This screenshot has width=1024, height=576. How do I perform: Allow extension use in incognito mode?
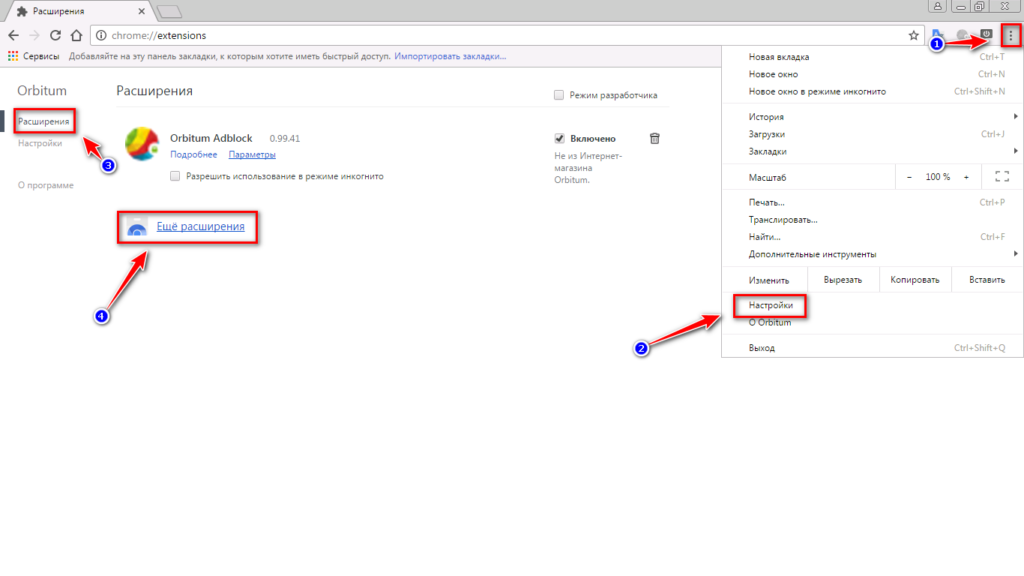pos(175,176)
